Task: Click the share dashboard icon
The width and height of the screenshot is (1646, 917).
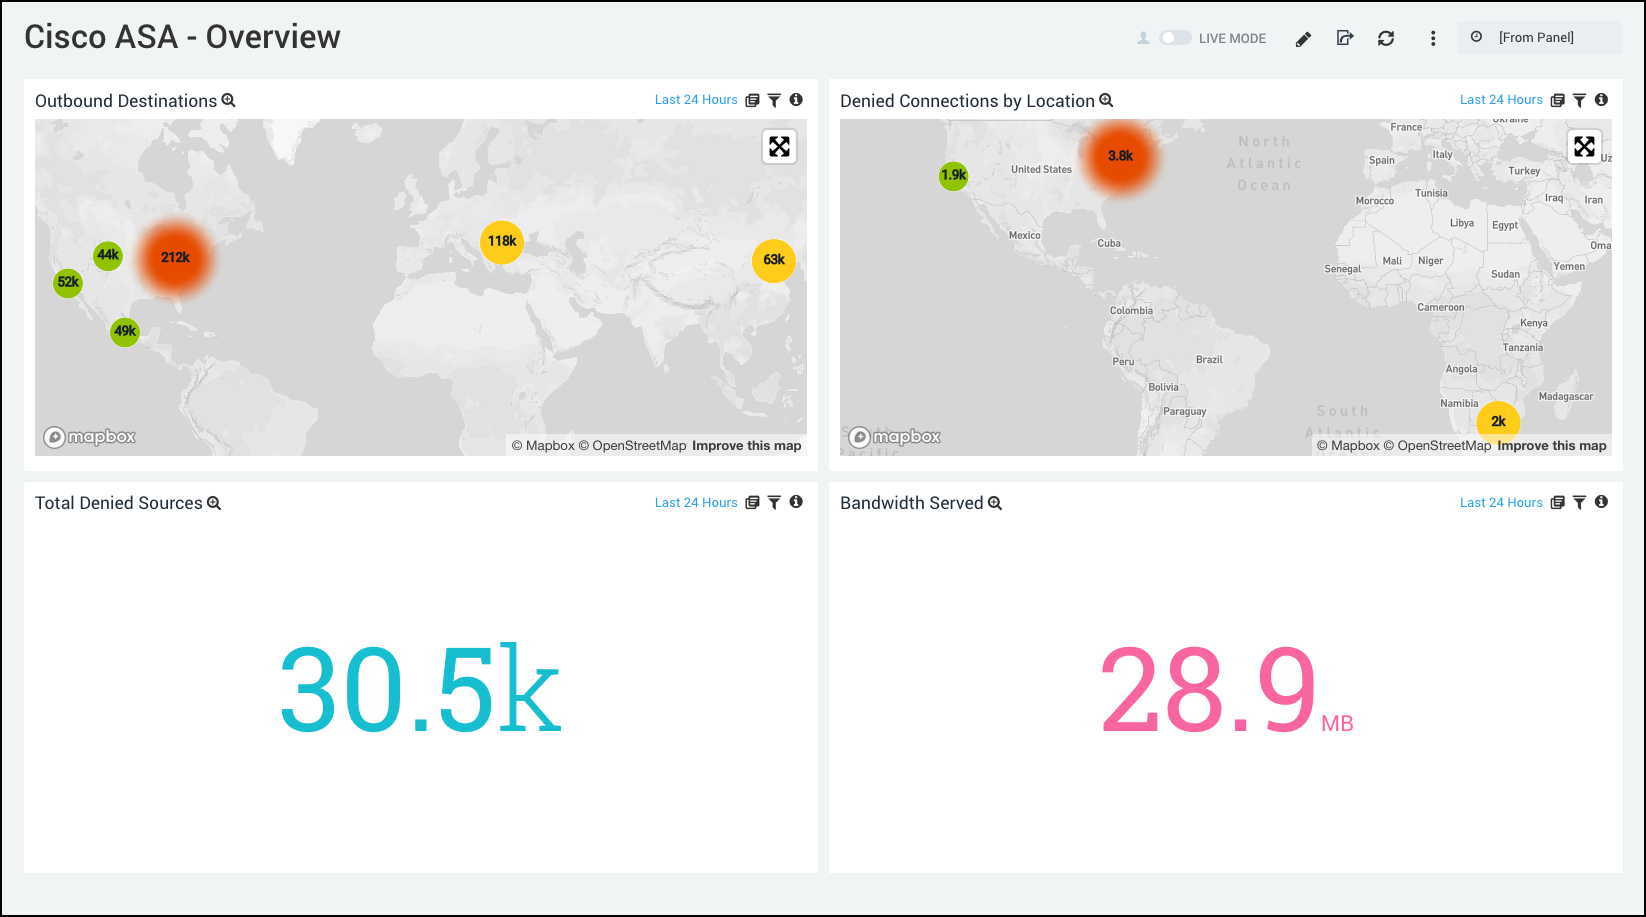Action: tap(1345, 38)
